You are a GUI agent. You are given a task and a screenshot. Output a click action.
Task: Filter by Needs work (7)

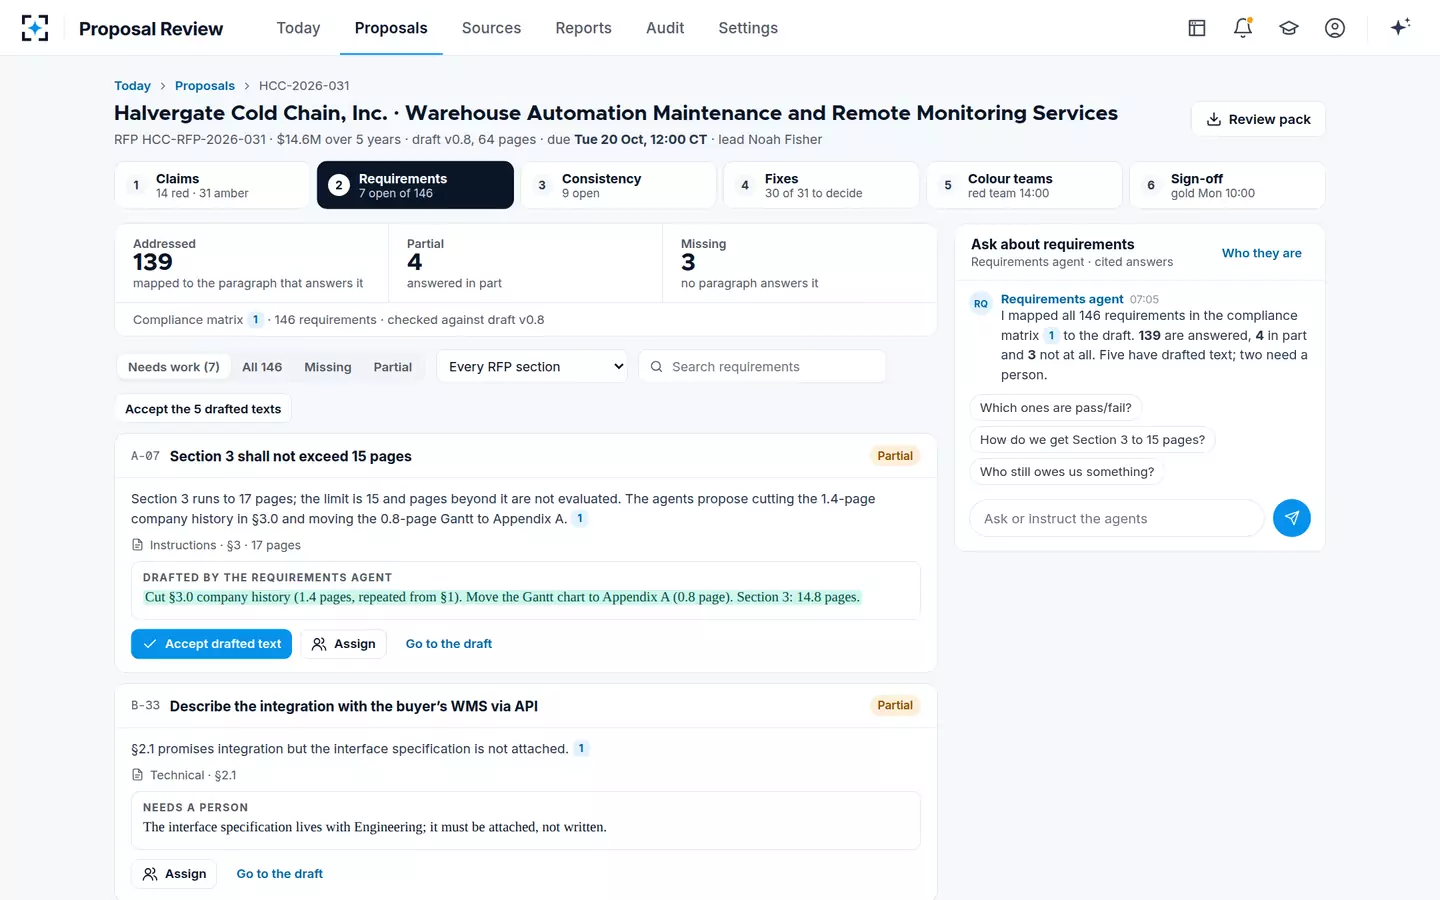[x=174, y=367]
